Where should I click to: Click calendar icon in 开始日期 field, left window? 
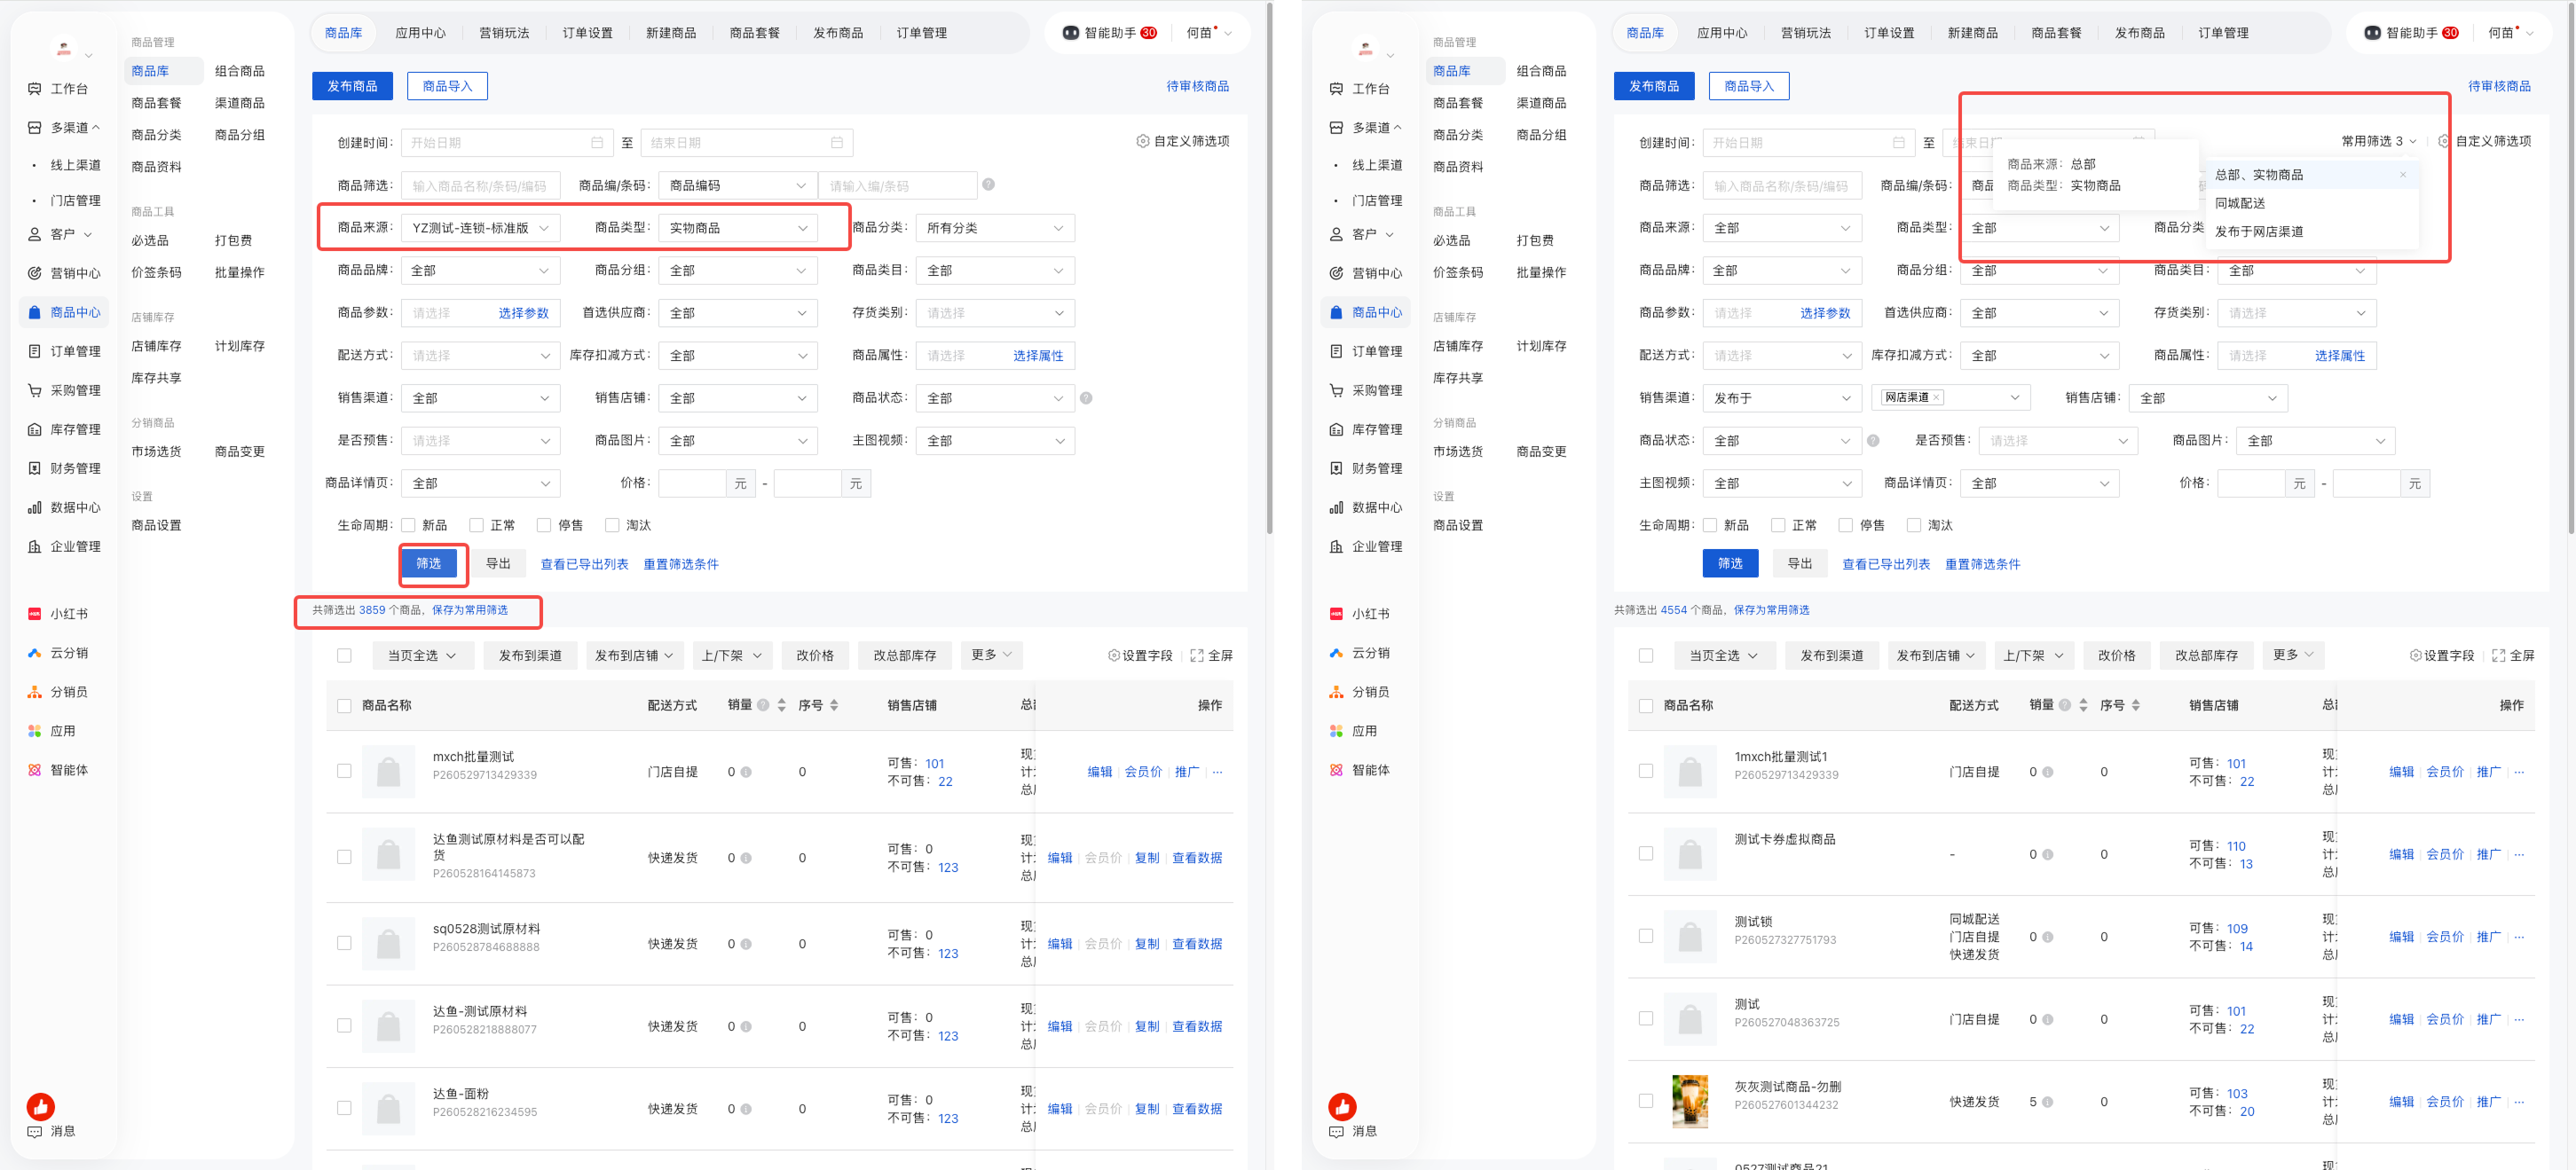(x=597, y=143)
